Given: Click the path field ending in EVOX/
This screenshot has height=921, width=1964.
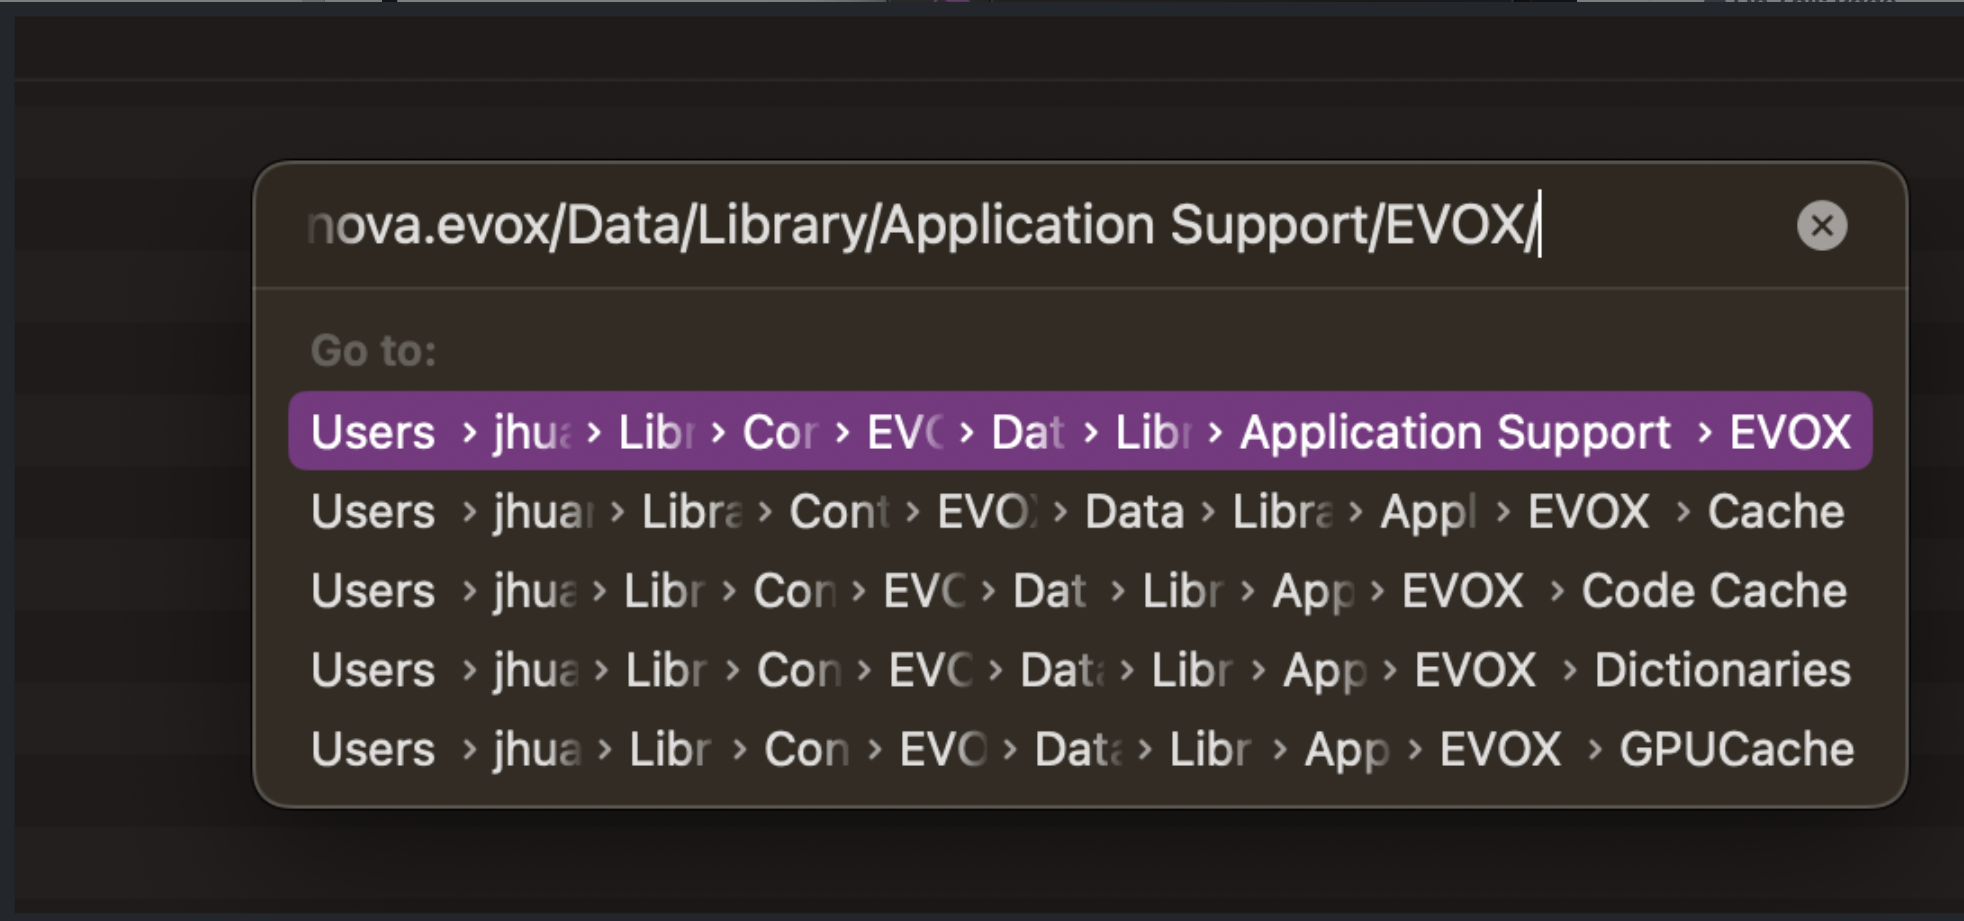Looking at the screenshot, I should (x=920, y=226).
